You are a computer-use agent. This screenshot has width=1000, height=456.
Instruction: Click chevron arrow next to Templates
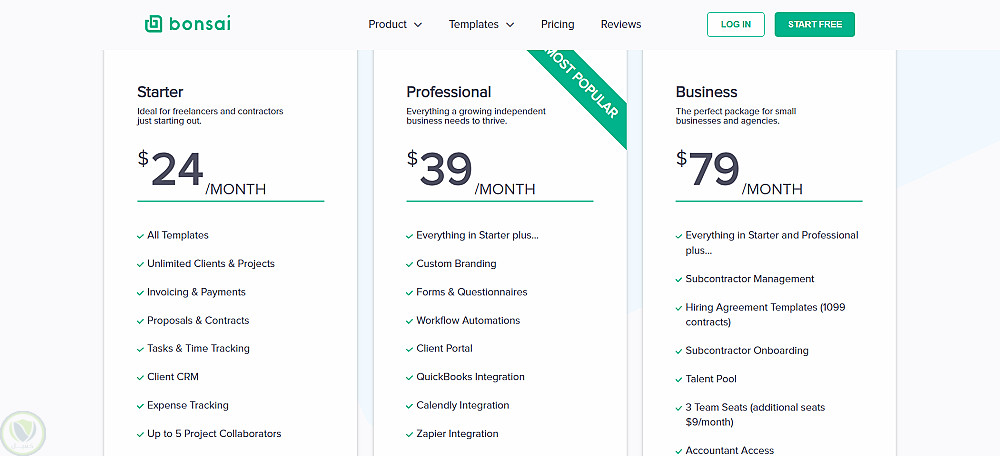pos(510,25)
